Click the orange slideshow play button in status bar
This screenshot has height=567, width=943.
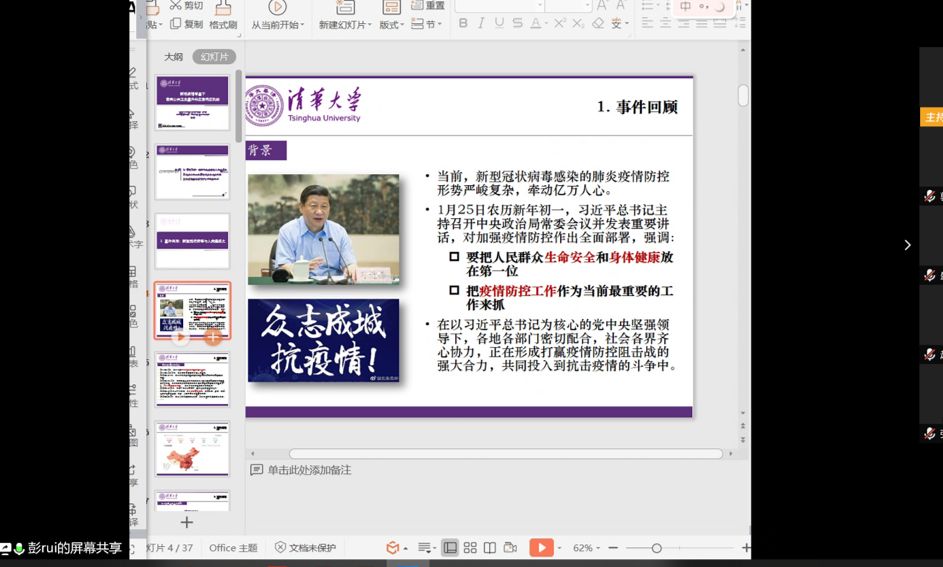point(540,548)
